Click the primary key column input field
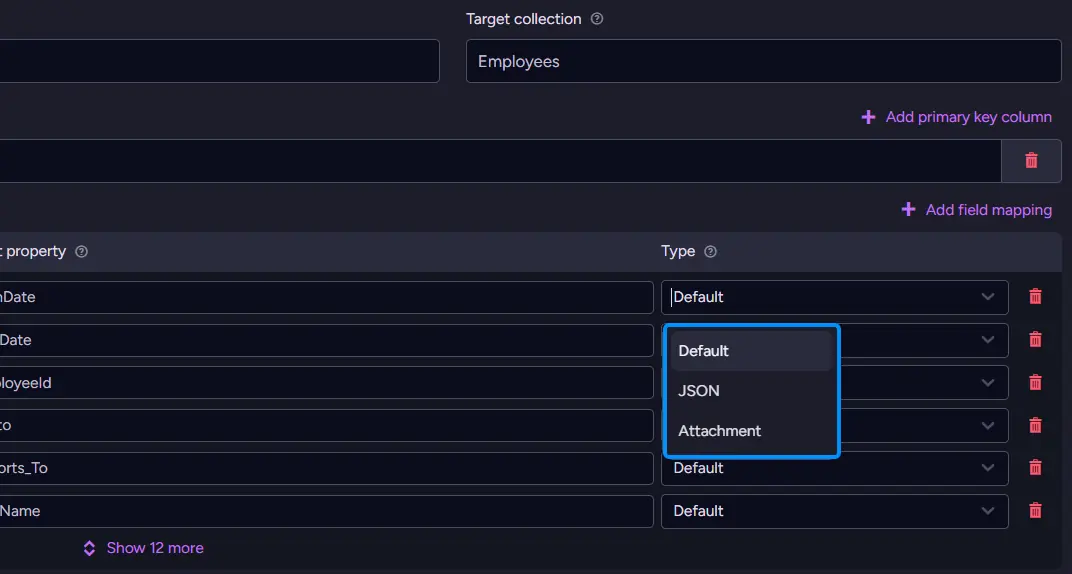Image resolution: width=1072 pixels, height=574 pixels. point(500,161)
